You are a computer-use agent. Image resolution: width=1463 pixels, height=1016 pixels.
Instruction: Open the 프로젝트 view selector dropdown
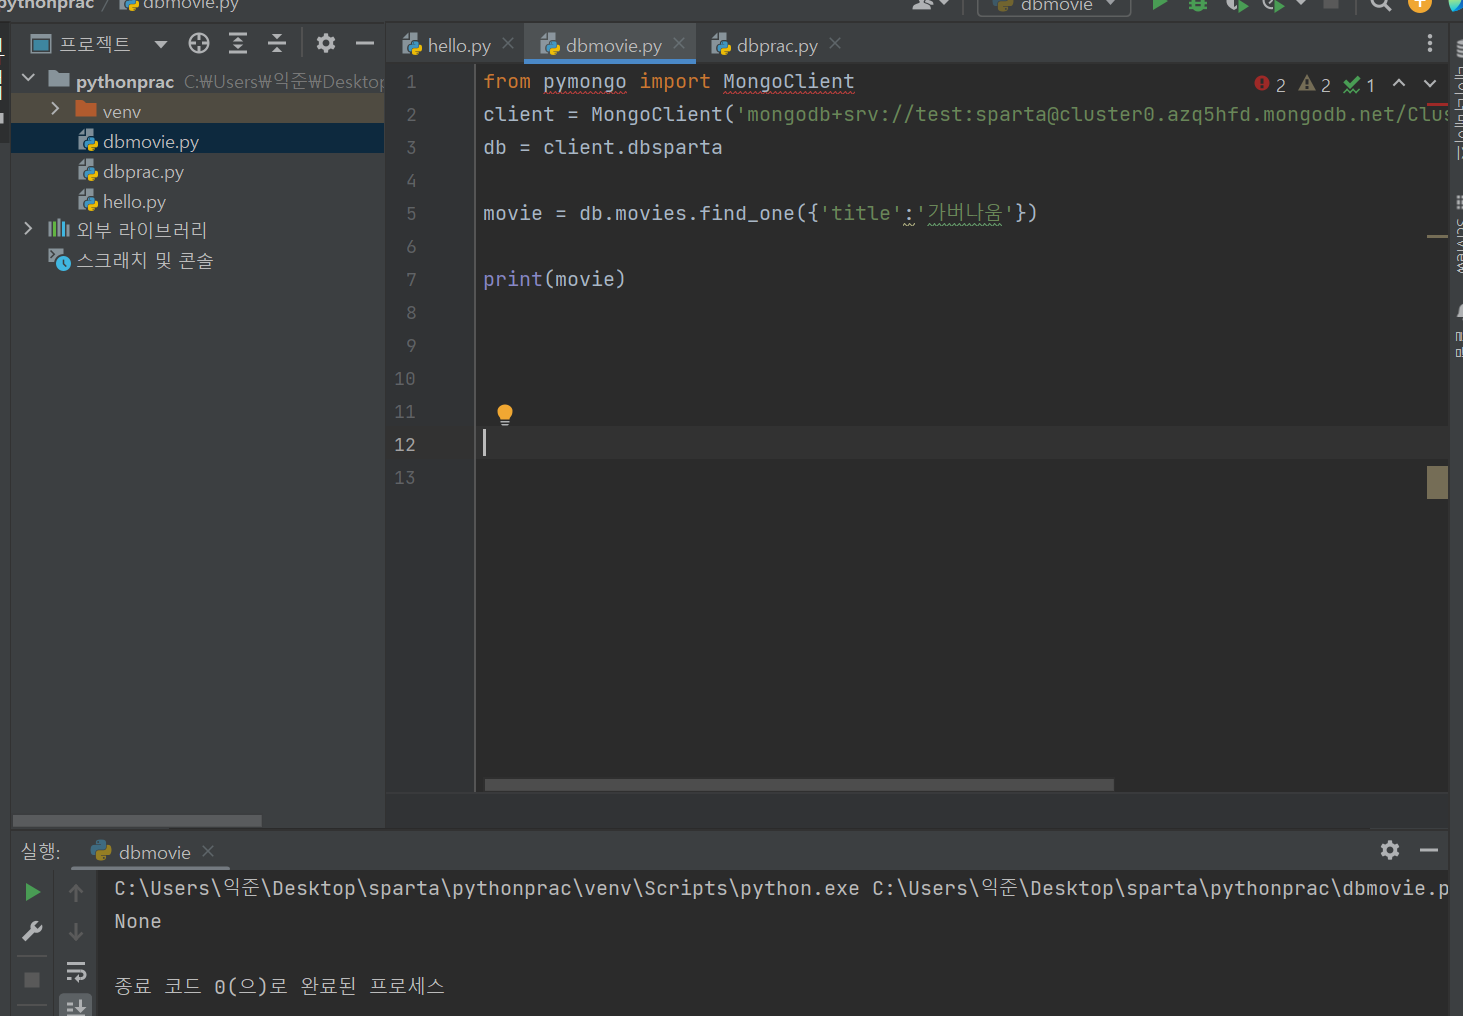click(x=161, y=44)
